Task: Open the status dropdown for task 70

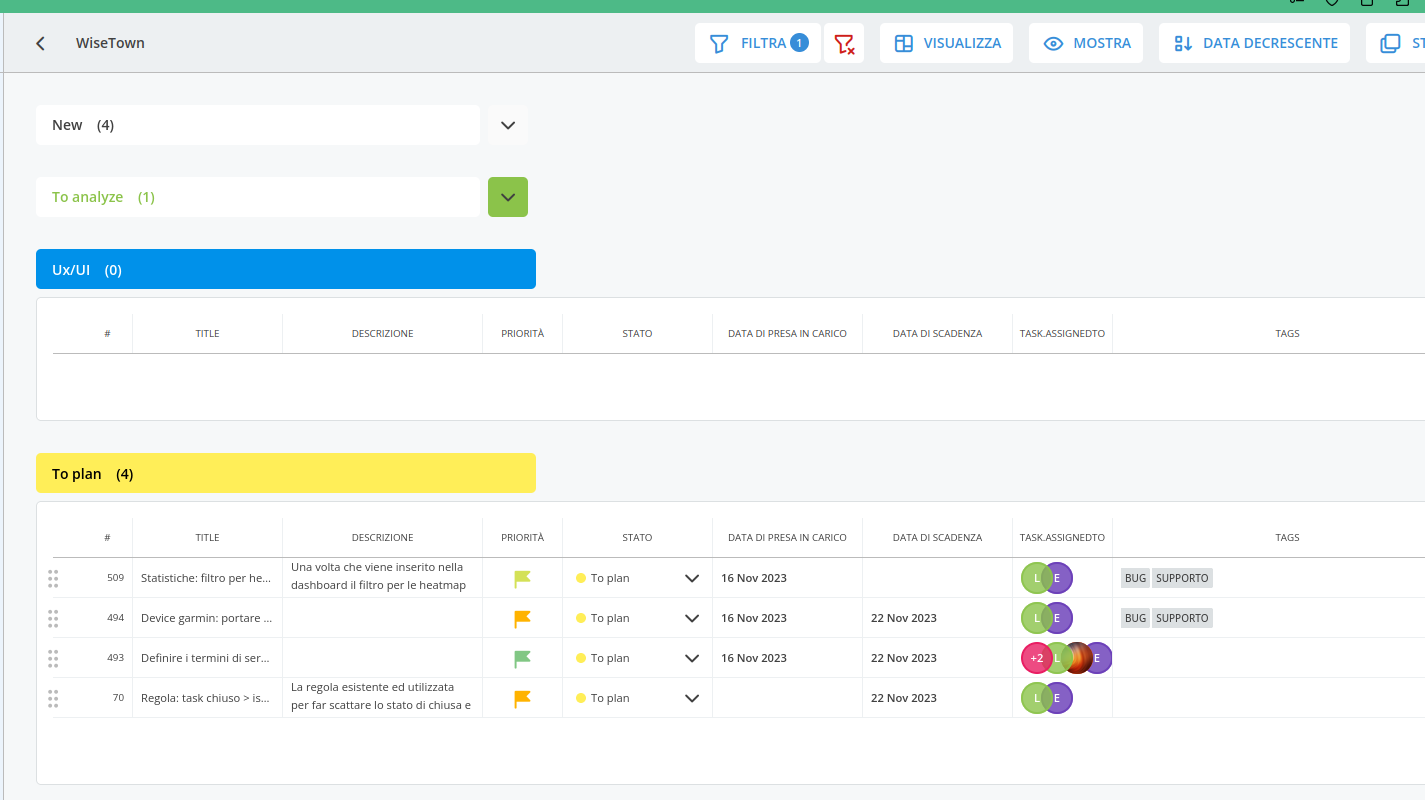Action: [691, 698]
